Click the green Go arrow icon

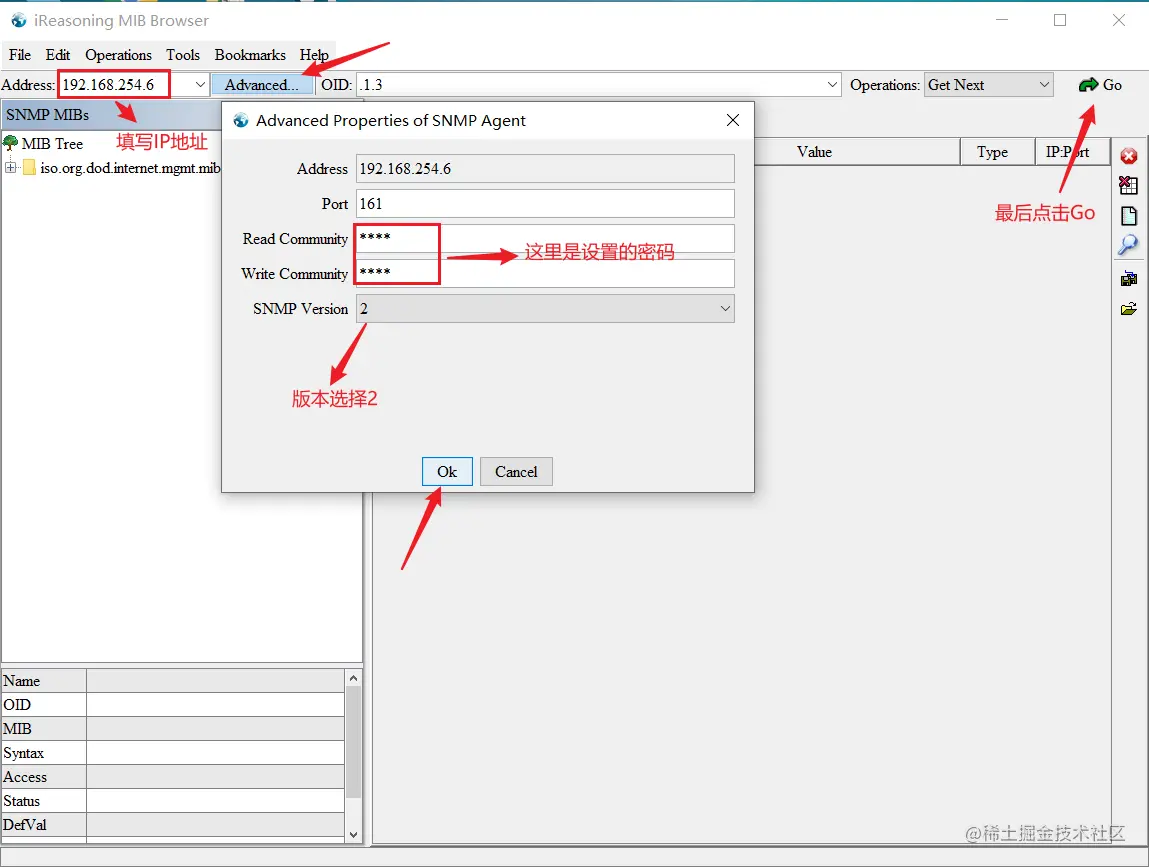pos(1088,85)
